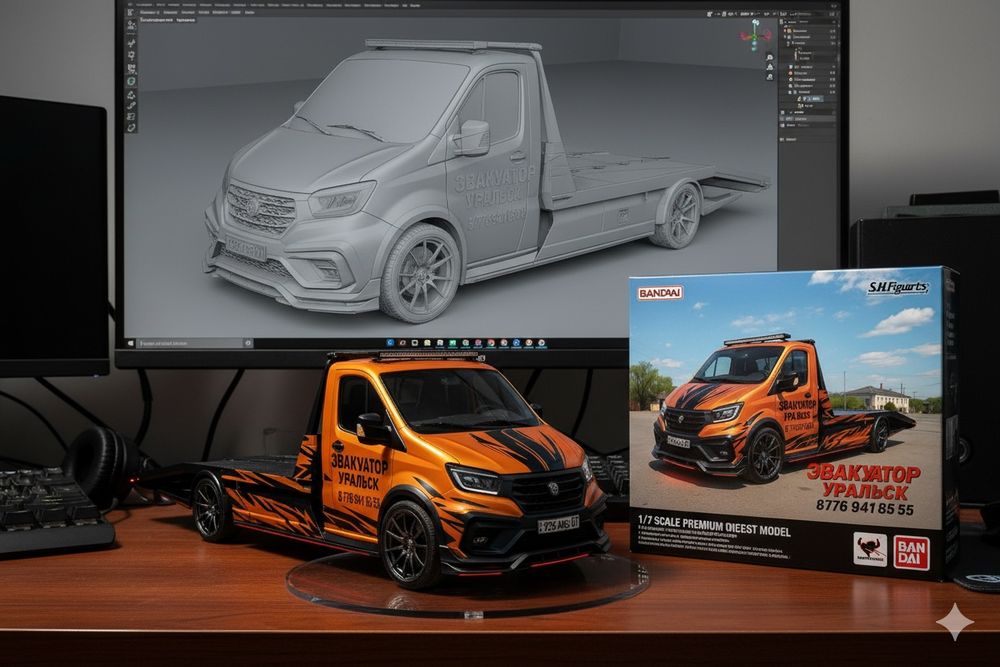Click the 3D viewport orientation gizmo

click(x=754, y=36)
